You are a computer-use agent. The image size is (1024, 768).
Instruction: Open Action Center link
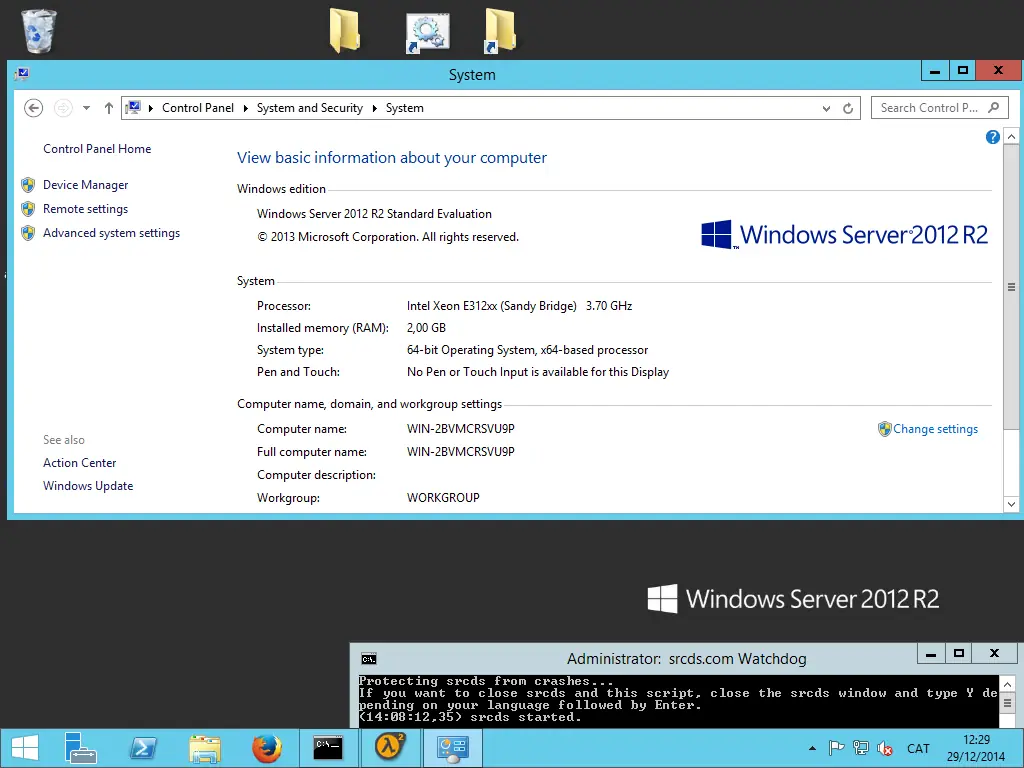pos(80,463)
